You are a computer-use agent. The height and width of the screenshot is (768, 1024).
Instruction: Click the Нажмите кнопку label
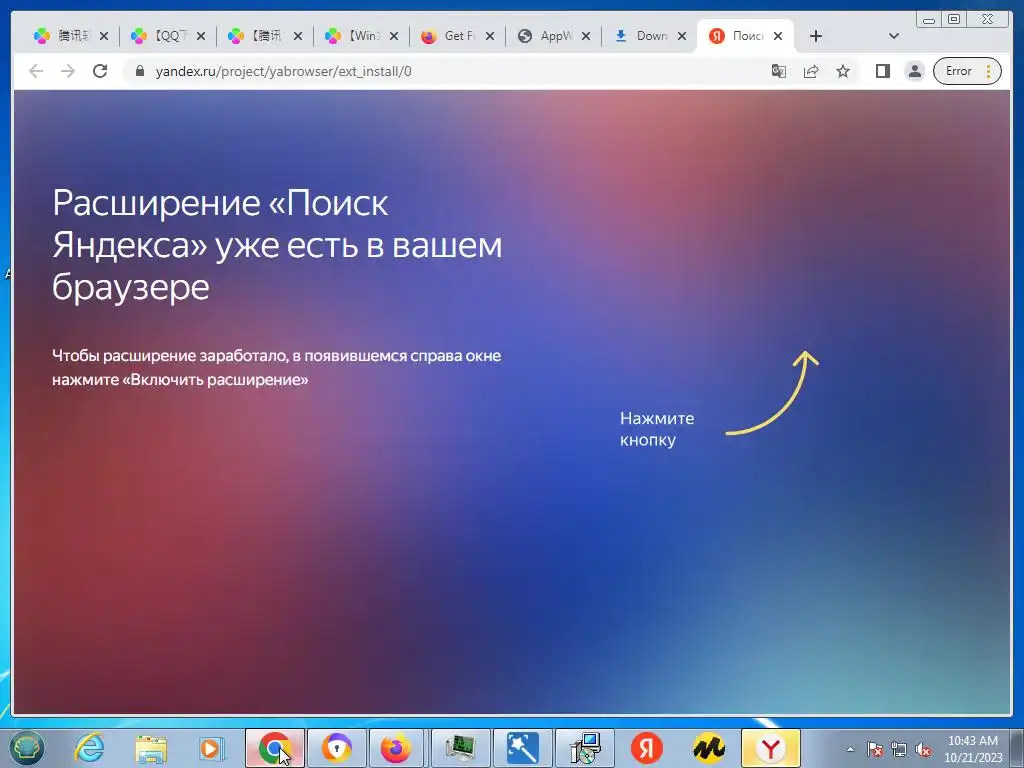click(657, 429)
